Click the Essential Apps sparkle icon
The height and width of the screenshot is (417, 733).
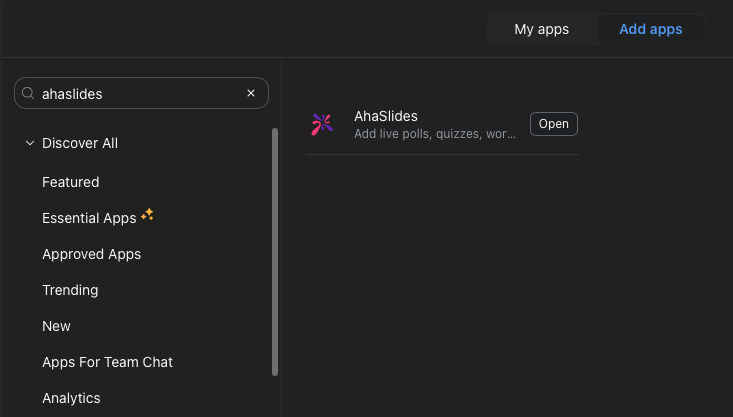point(148,215)
